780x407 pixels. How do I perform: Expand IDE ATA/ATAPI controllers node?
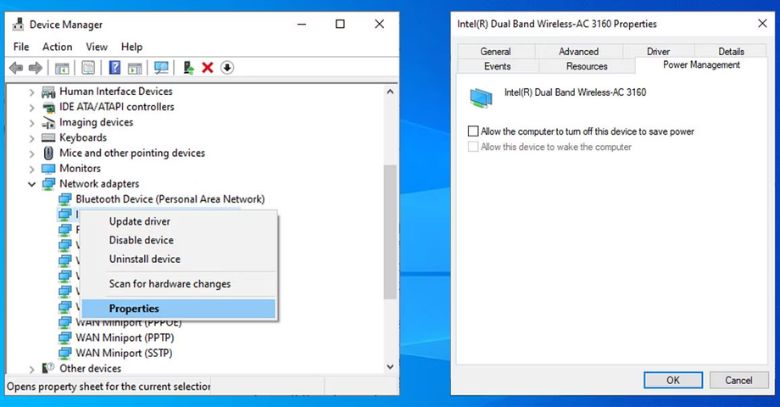[x=32, y=107]
